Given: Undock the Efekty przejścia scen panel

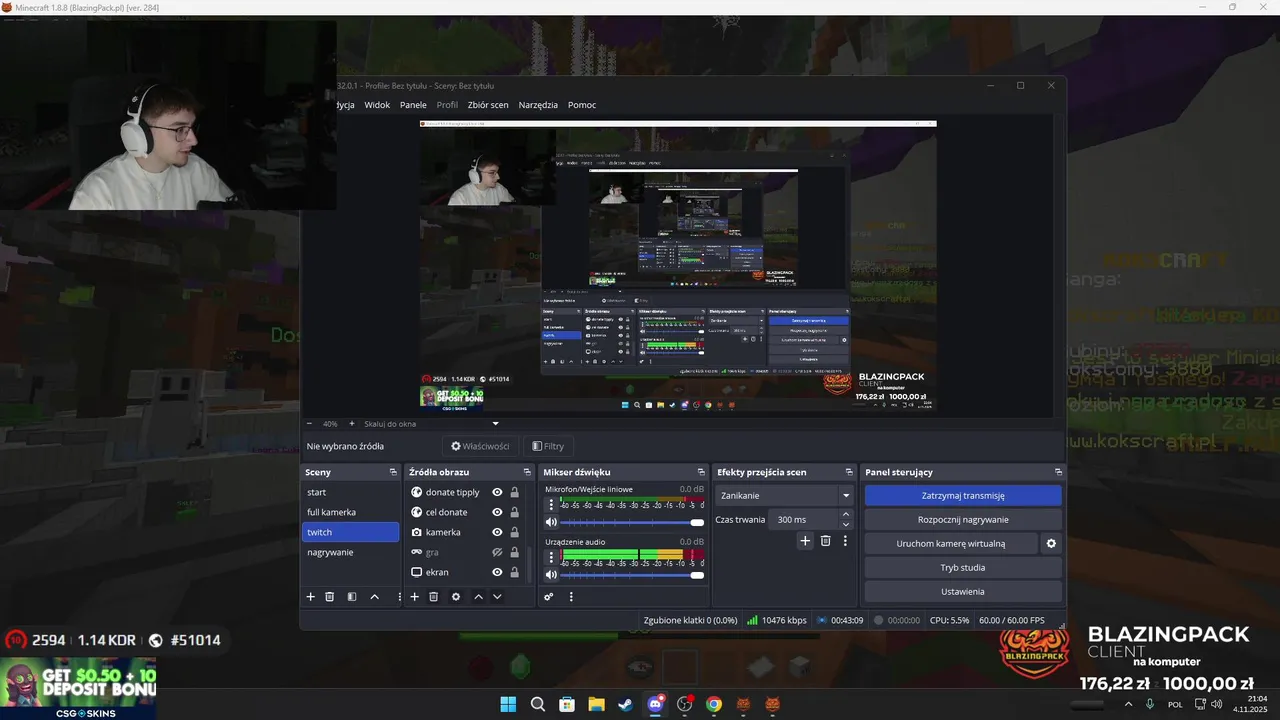Looking at the screenshot, I should point(849,472).
